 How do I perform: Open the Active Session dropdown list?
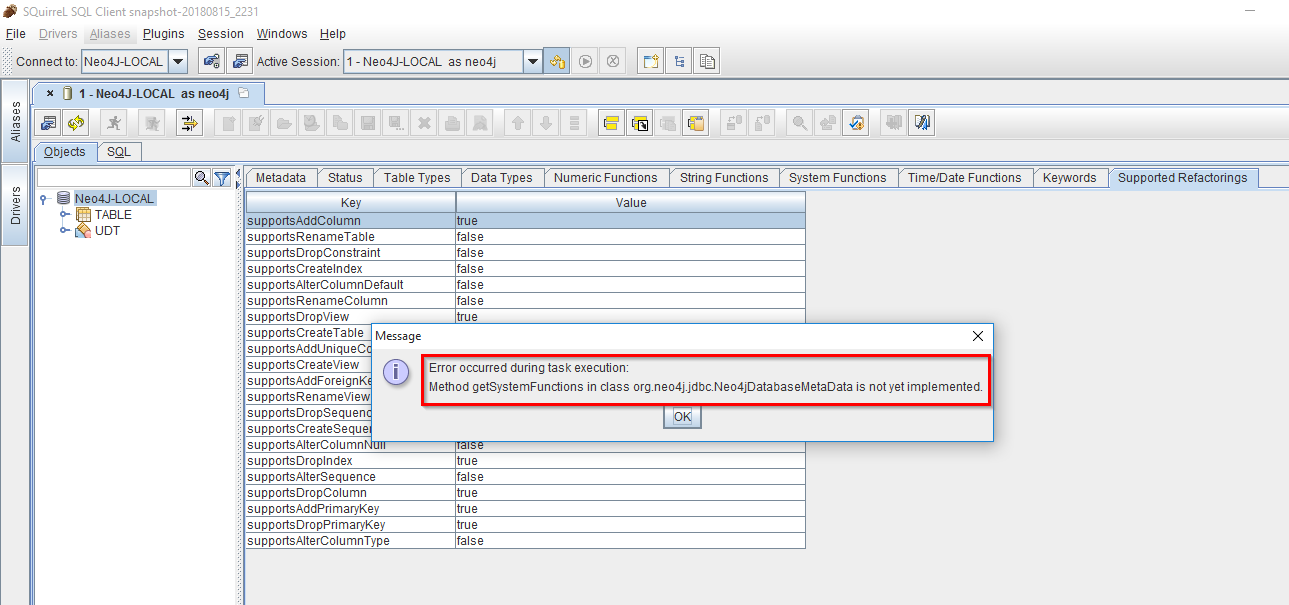(x=533, y=61)
